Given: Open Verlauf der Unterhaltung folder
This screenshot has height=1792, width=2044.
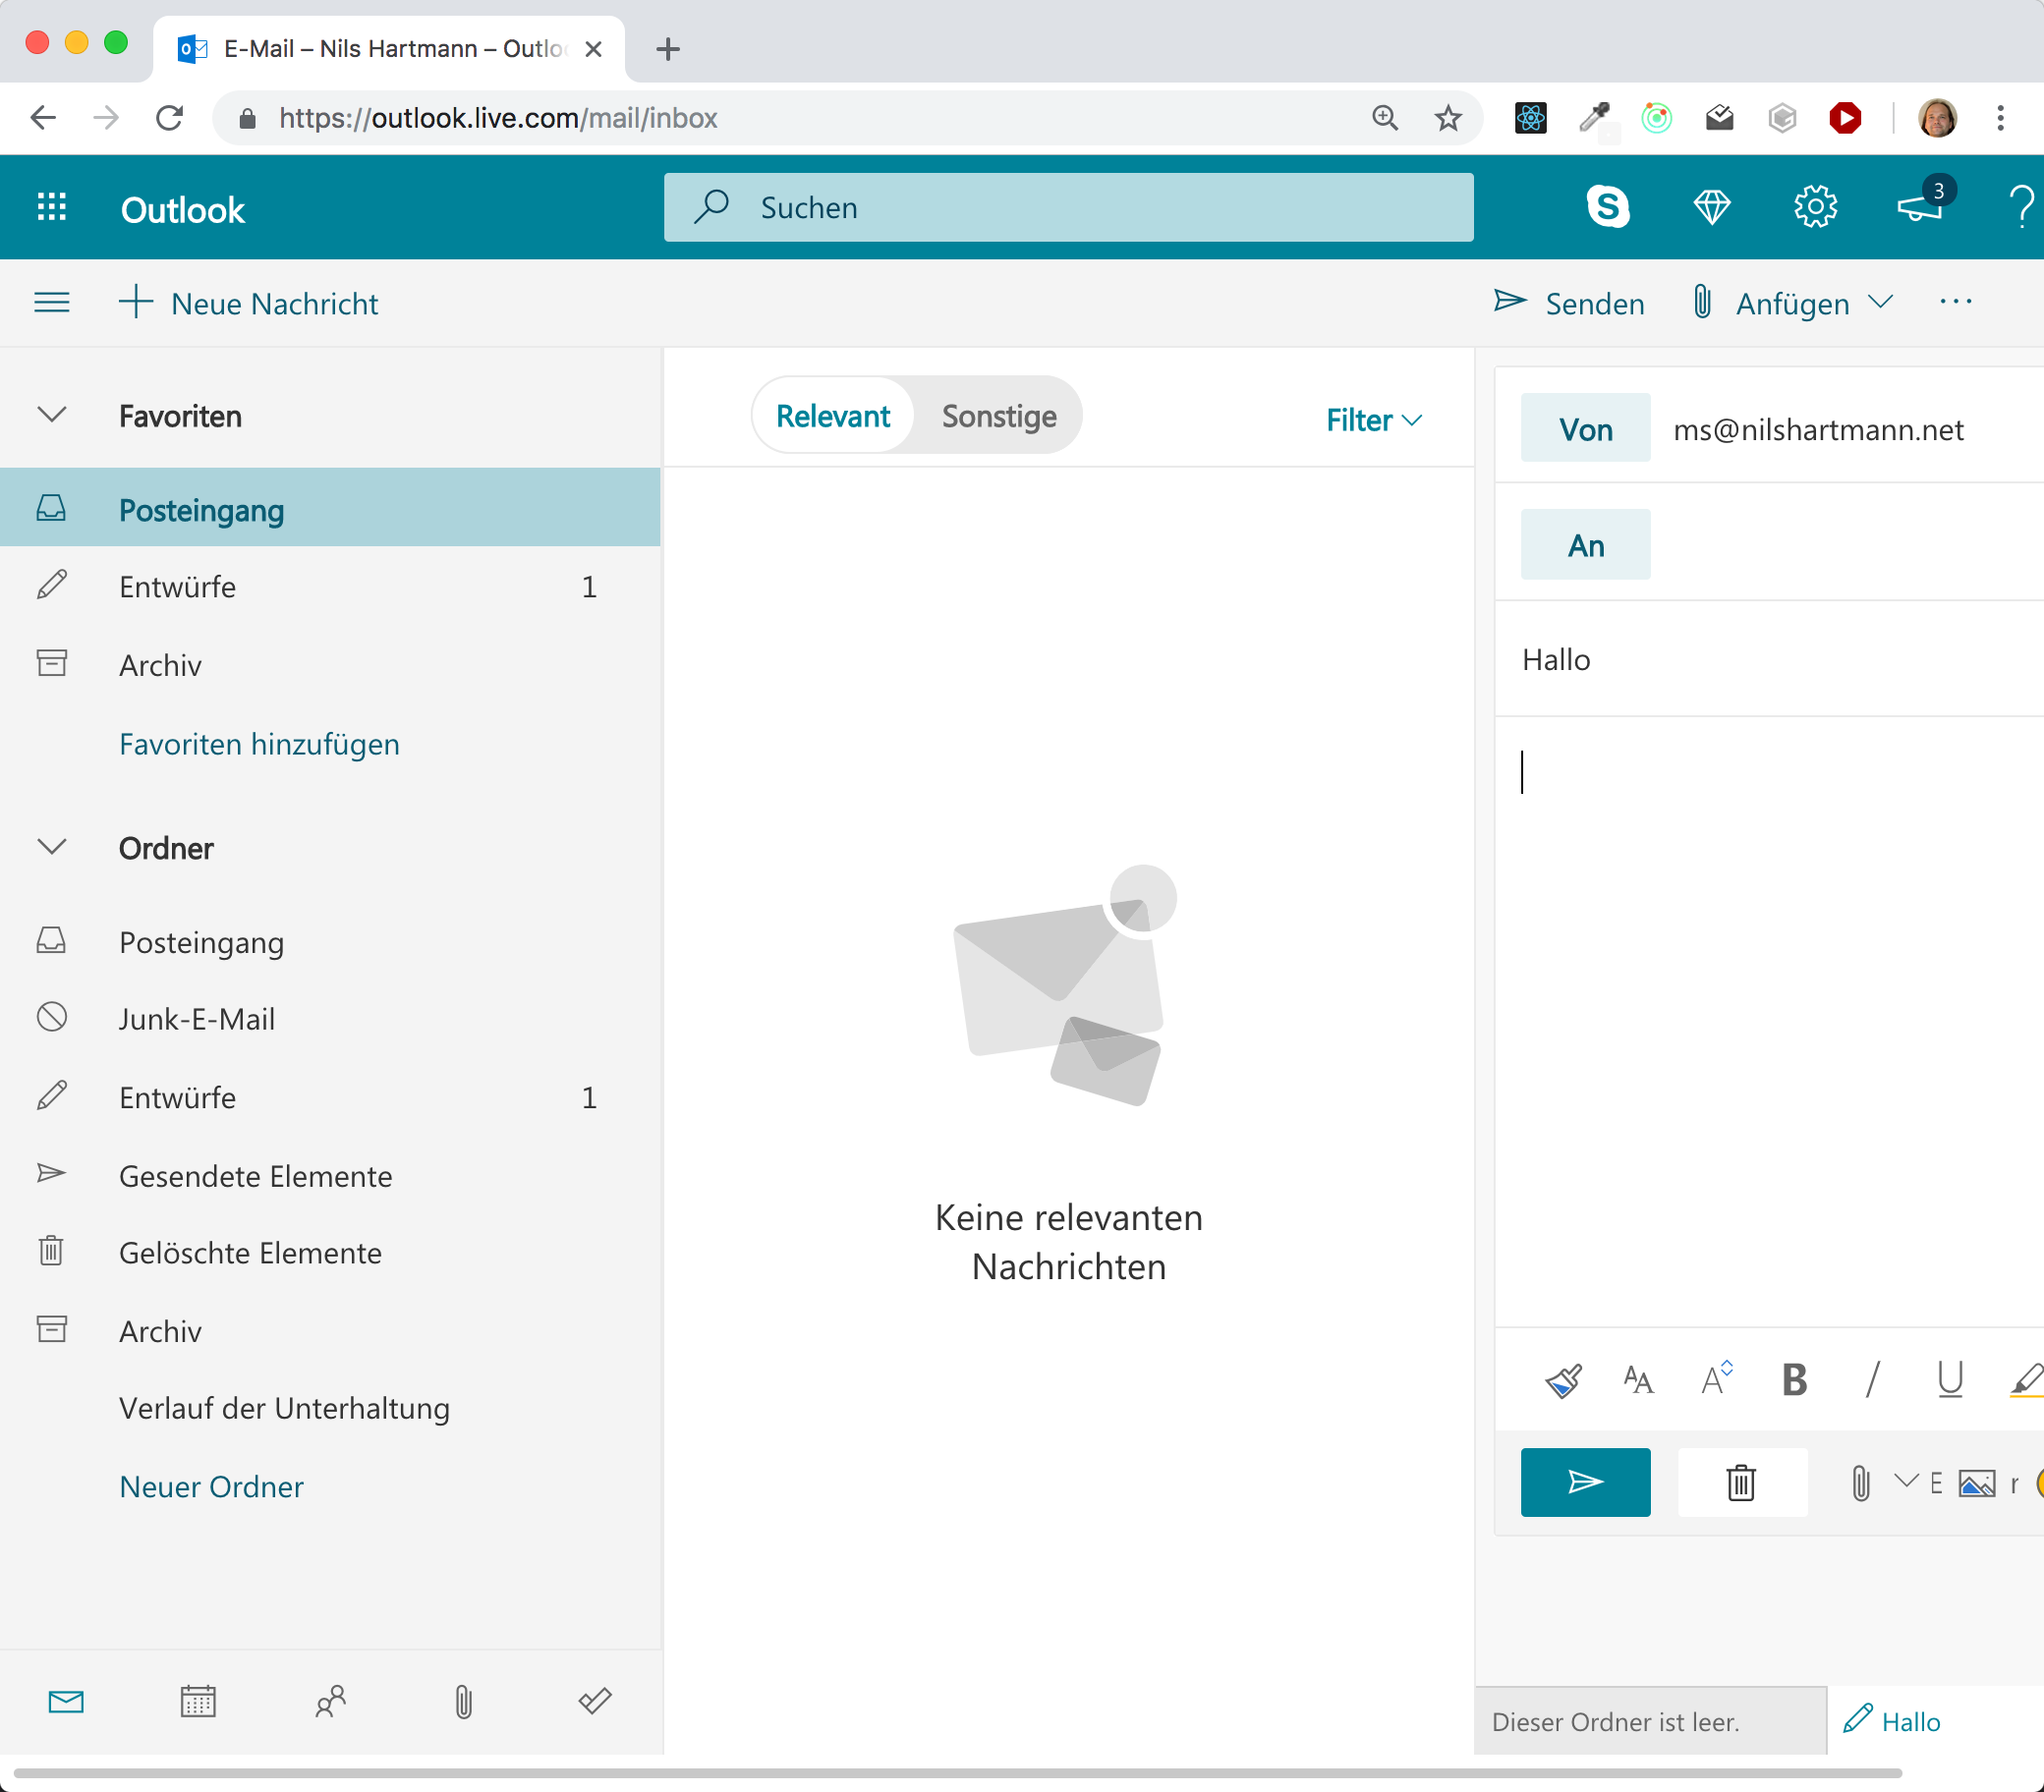Looking at the screenshot, I should coord(330,1408).
